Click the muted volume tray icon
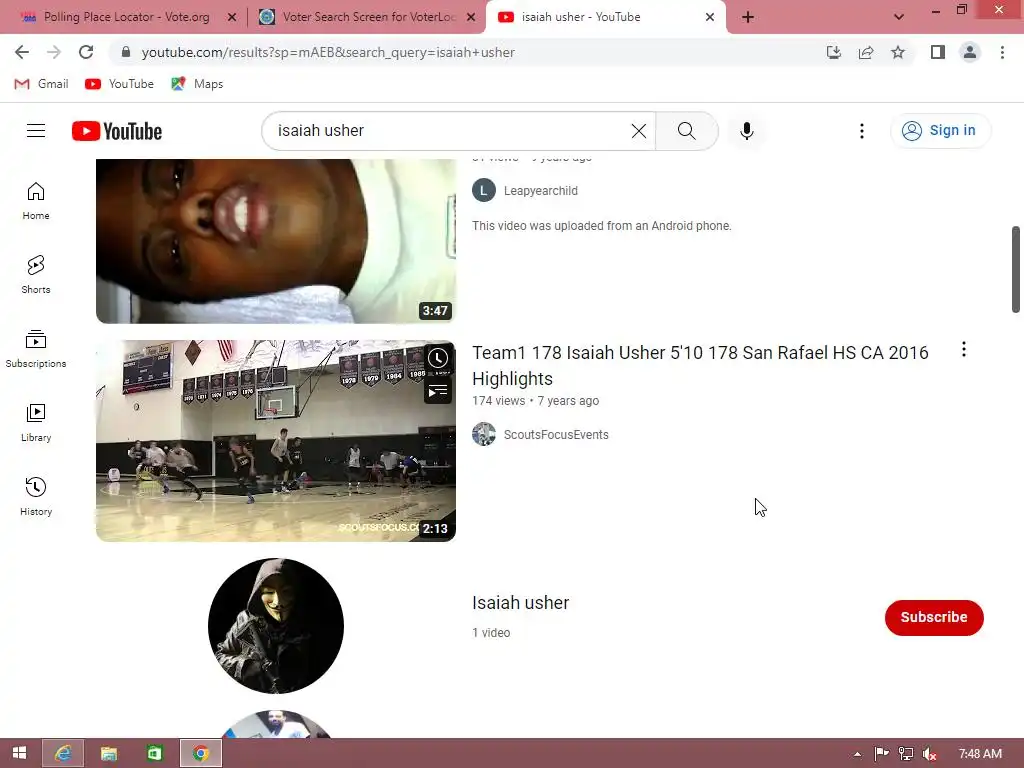 coord(929,754)
